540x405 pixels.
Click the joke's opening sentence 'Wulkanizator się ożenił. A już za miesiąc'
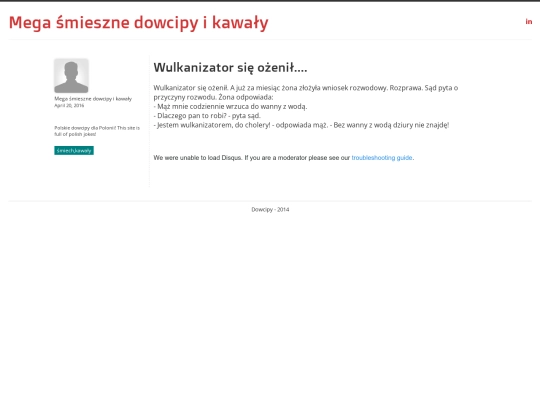(x=217, y=88)
